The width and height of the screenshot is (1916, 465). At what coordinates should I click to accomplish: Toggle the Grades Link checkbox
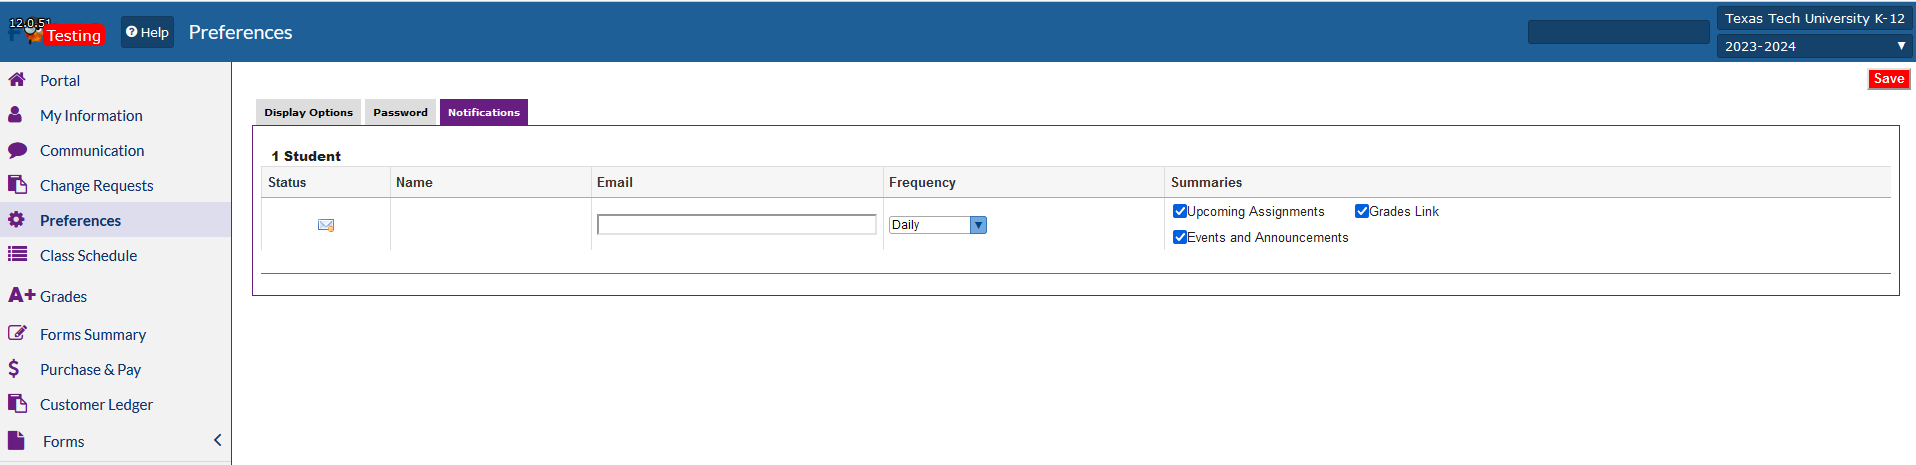tap(1362, 211)
